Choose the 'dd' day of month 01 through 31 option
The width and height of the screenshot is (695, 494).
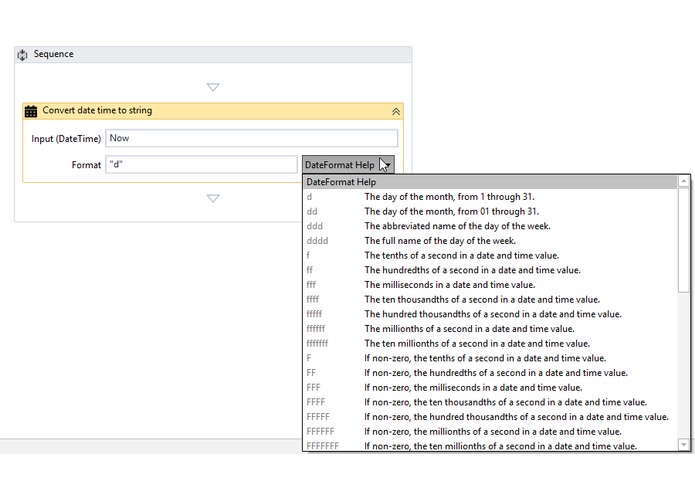[x=490, y=211]
